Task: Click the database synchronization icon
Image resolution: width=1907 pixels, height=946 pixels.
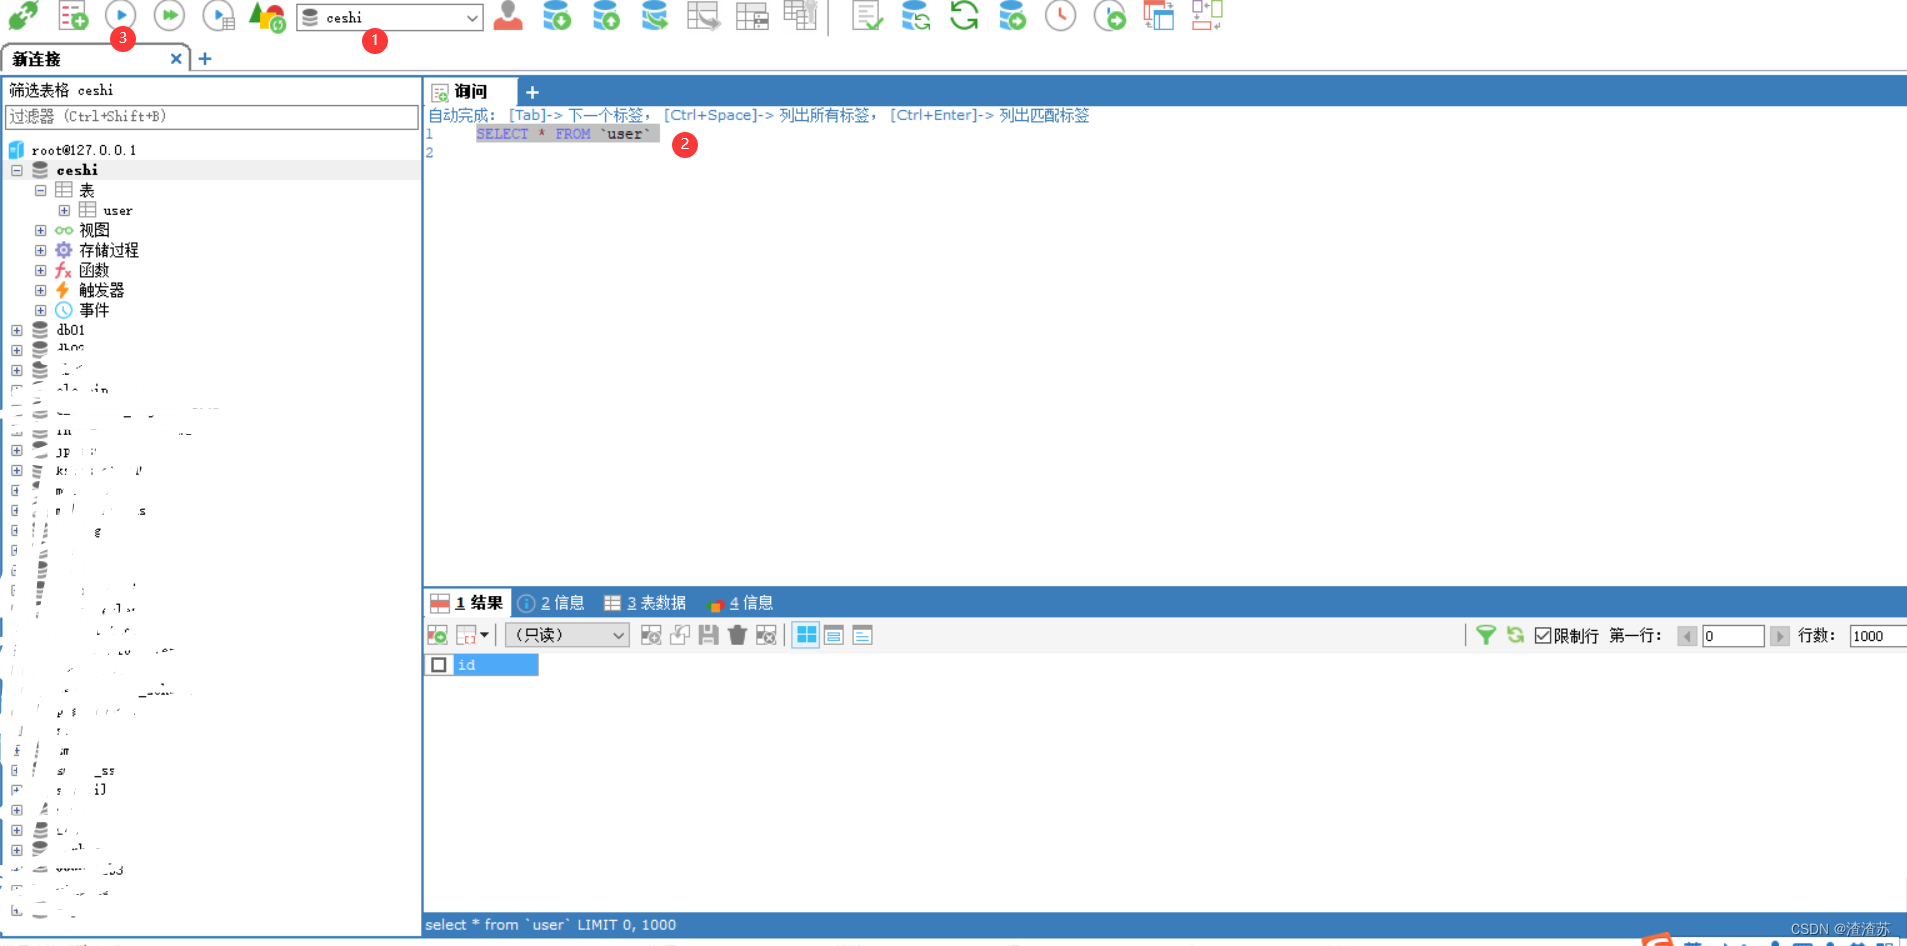Action: (916, 15)
